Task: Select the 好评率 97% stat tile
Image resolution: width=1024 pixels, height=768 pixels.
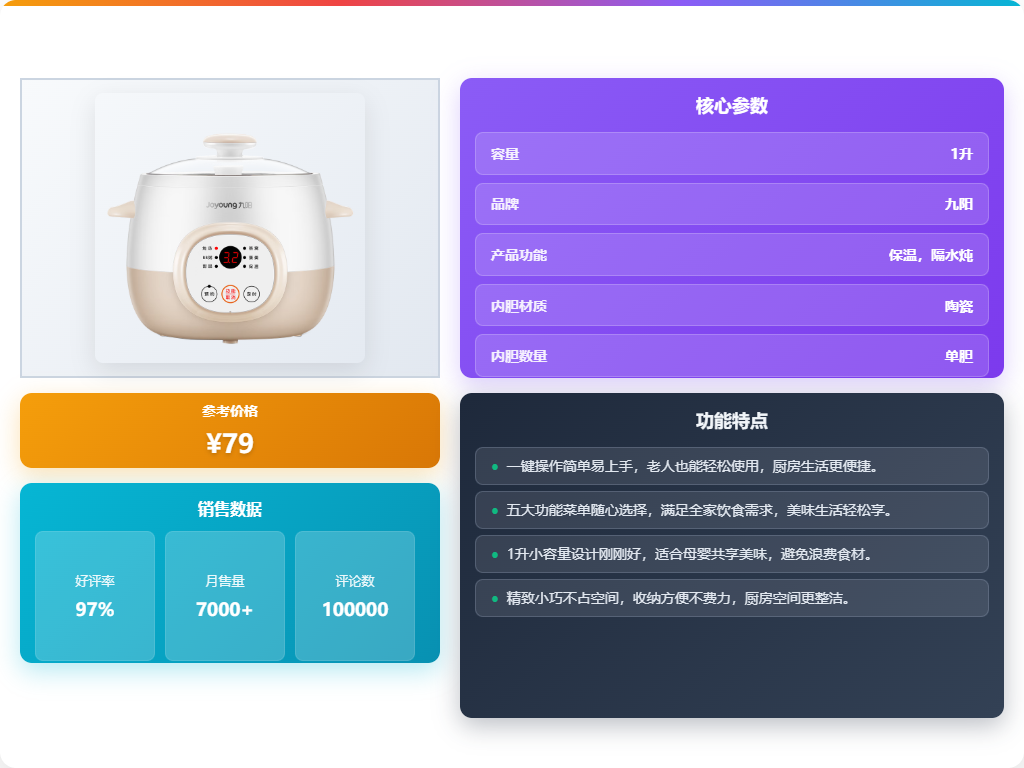Action: click(x=95, y=596)
